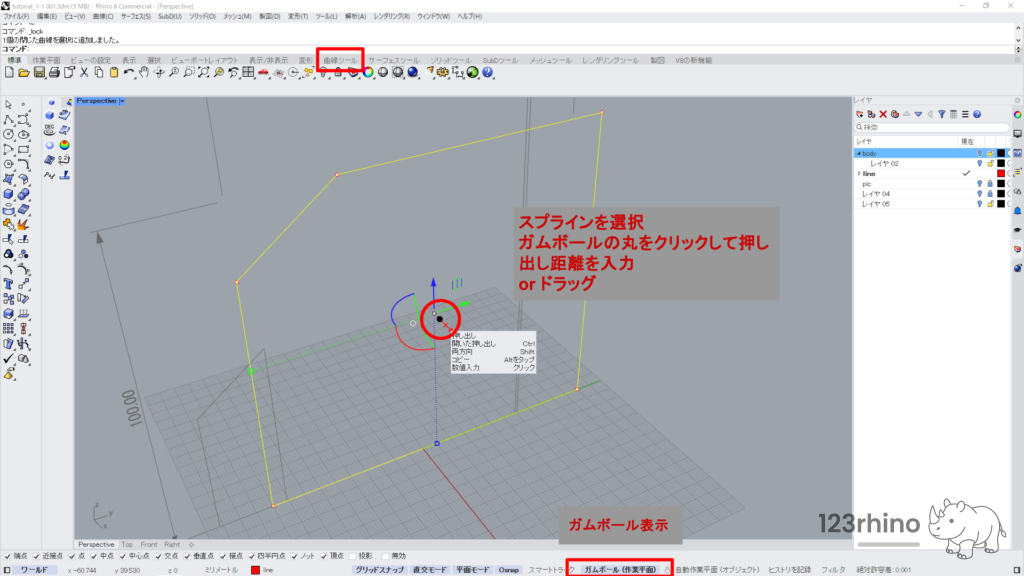Click the green check mark icon in left sidebar
Image resolution: width=1024 pixels, height=576 pixels.
[8, 359]
